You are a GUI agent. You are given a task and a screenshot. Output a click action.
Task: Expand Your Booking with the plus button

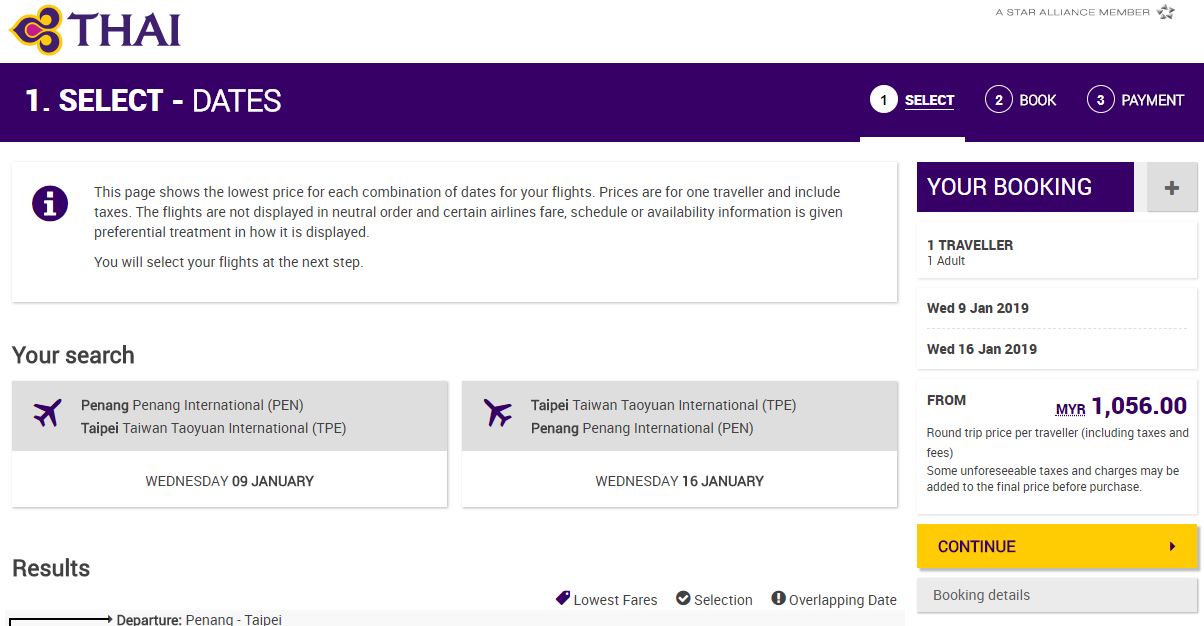pyautogui.click(x=1172, y=187)
